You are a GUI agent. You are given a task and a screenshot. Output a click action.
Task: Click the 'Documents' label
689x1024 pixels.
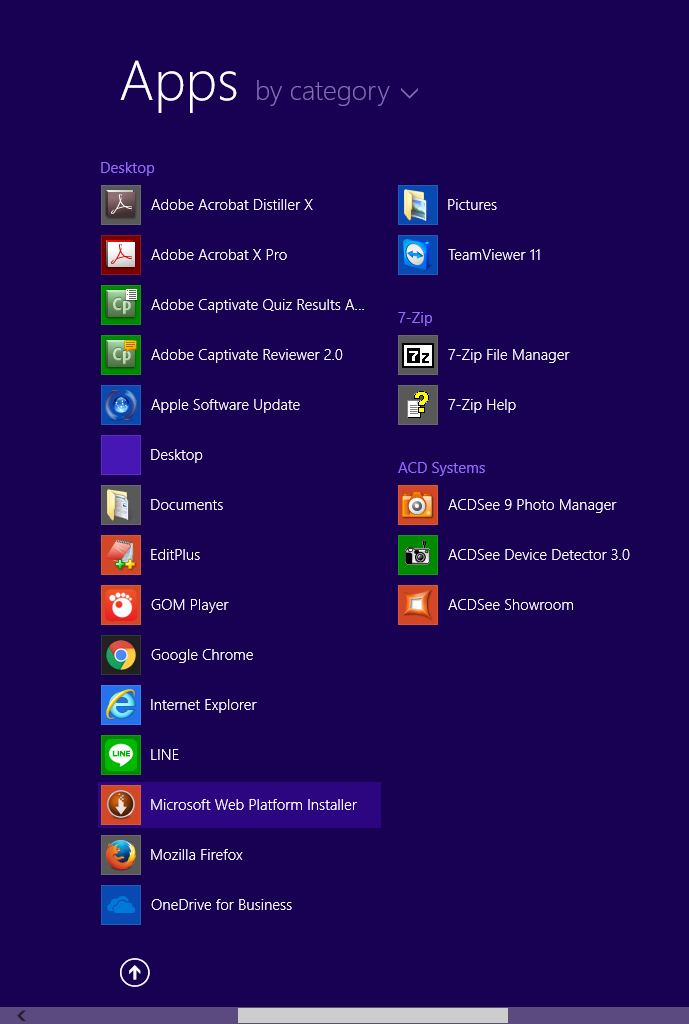[187, 505]
